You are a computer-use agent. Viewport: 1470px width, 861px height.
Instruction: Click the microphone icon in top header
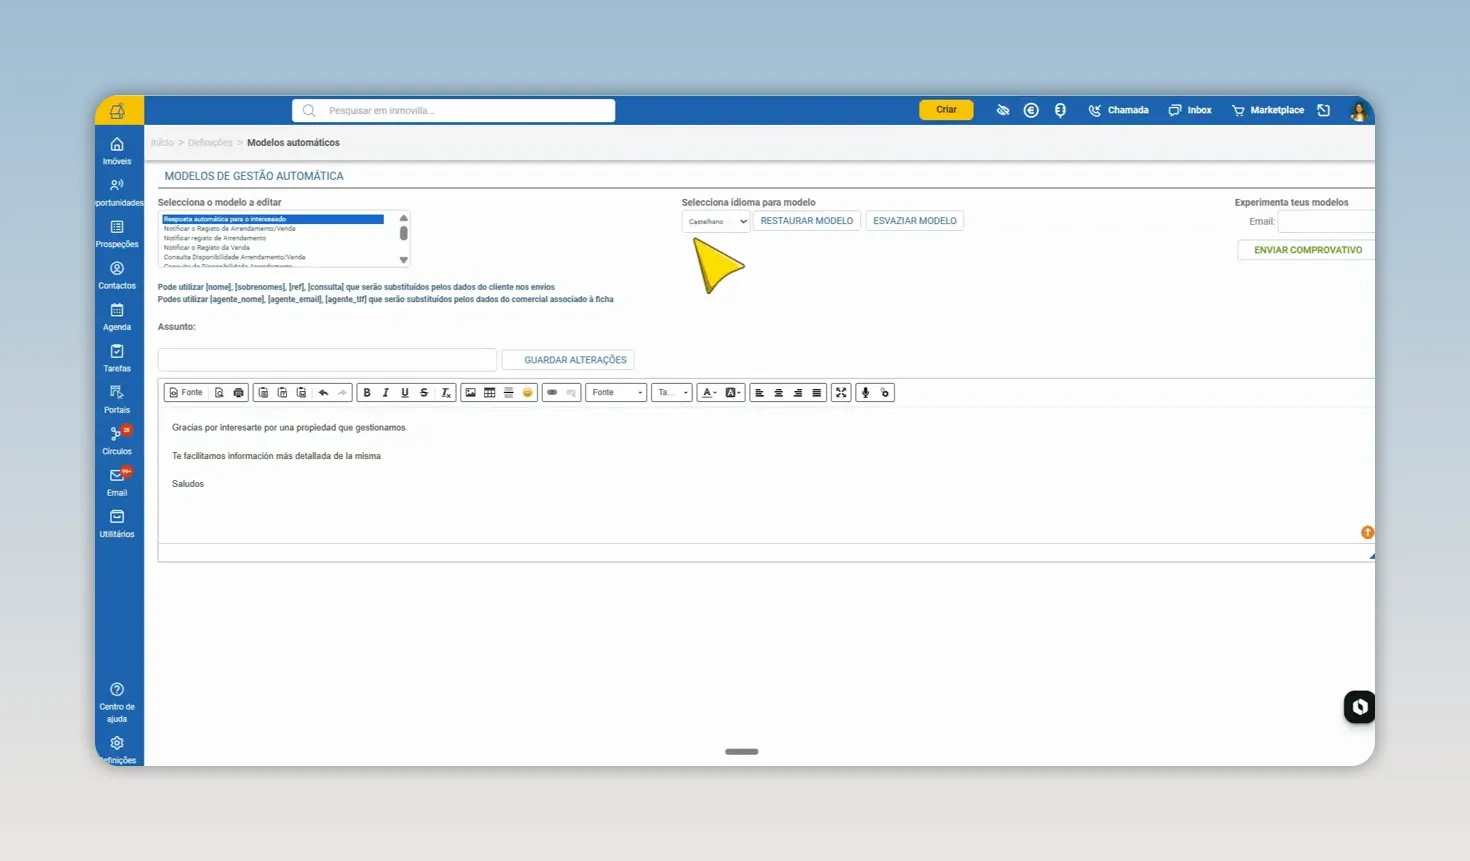click(1060, 110)
